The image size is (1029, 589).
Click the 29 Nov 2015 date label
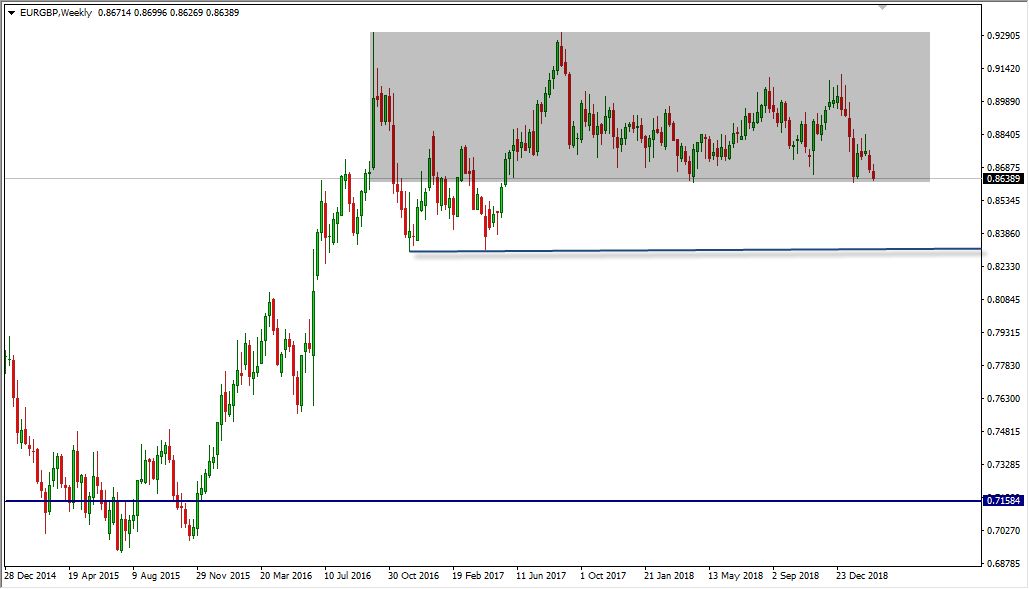pos(223,575)
